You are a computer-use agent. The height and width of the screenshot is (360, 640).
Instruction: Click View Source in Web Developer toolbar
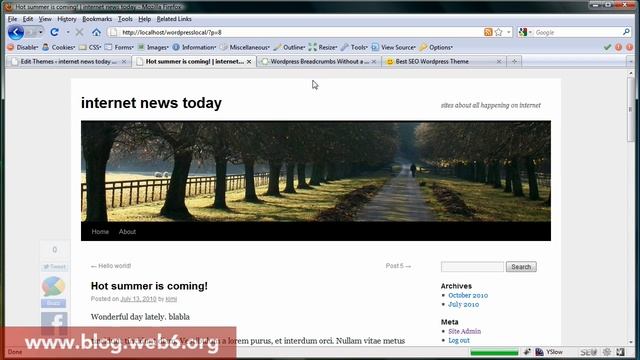[393, 47]
